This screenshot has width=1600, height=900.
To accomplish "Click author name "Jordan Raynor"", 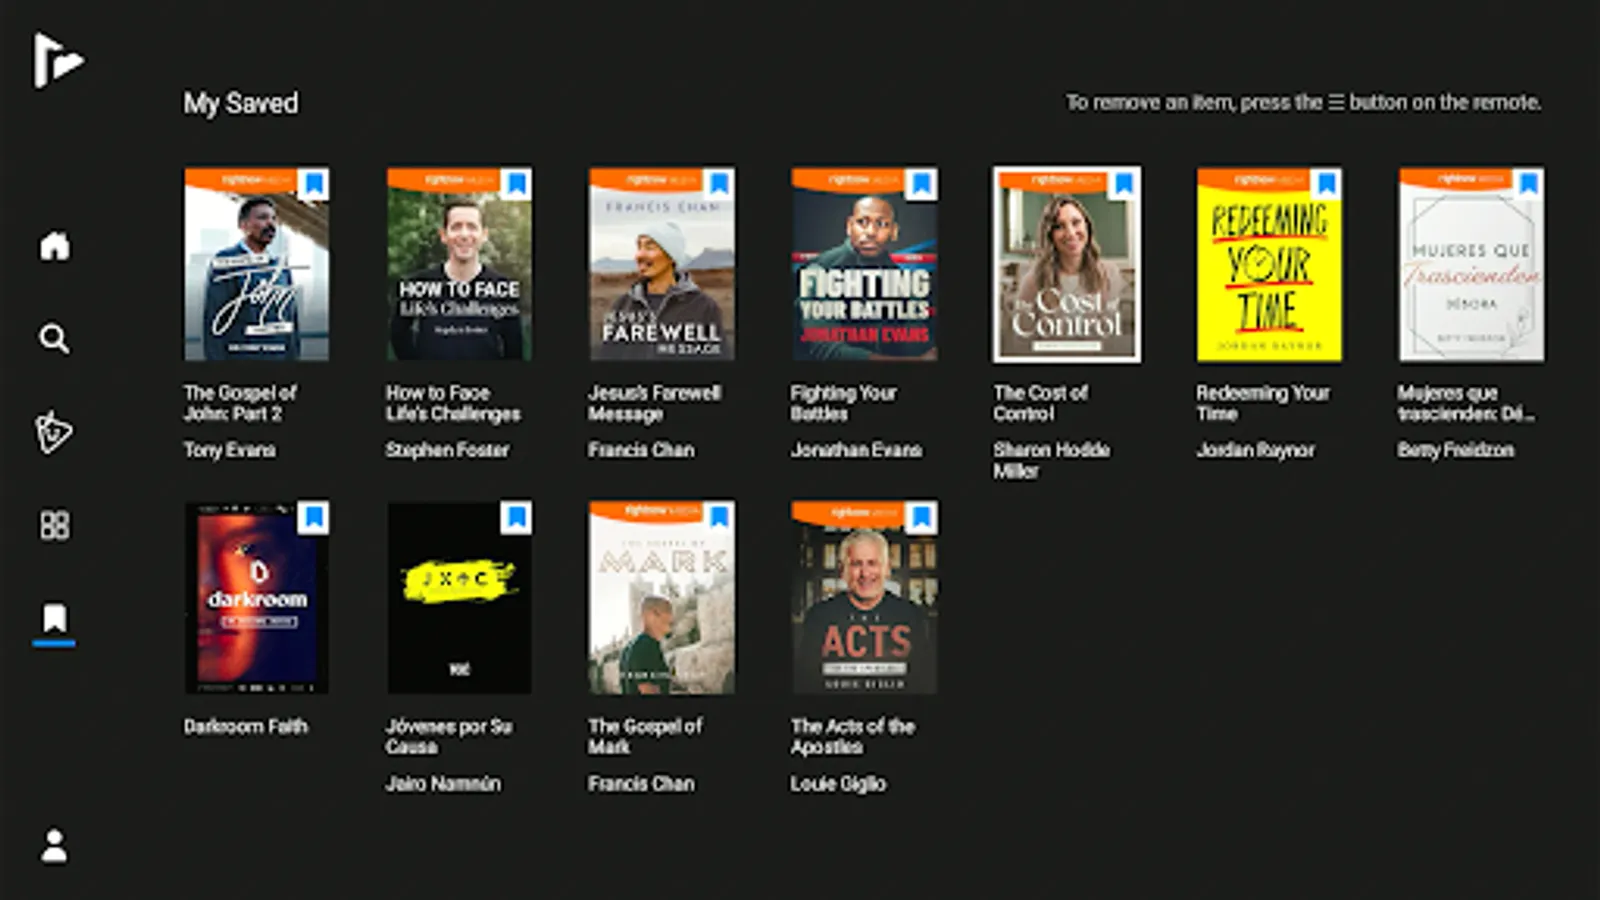I will pyautogui.click(x=1255, y=450).
